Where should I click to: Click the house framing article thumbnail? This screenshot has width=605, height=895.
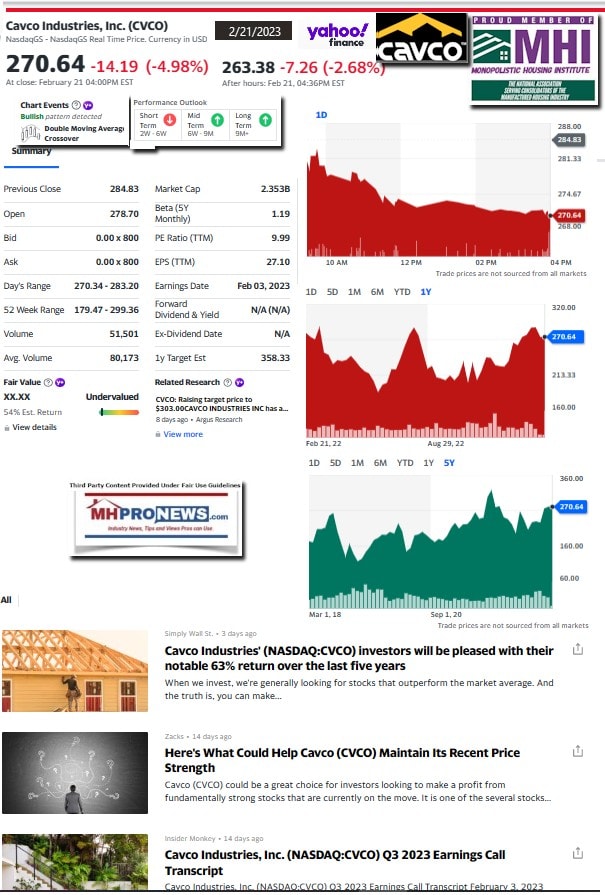(75, 671)
